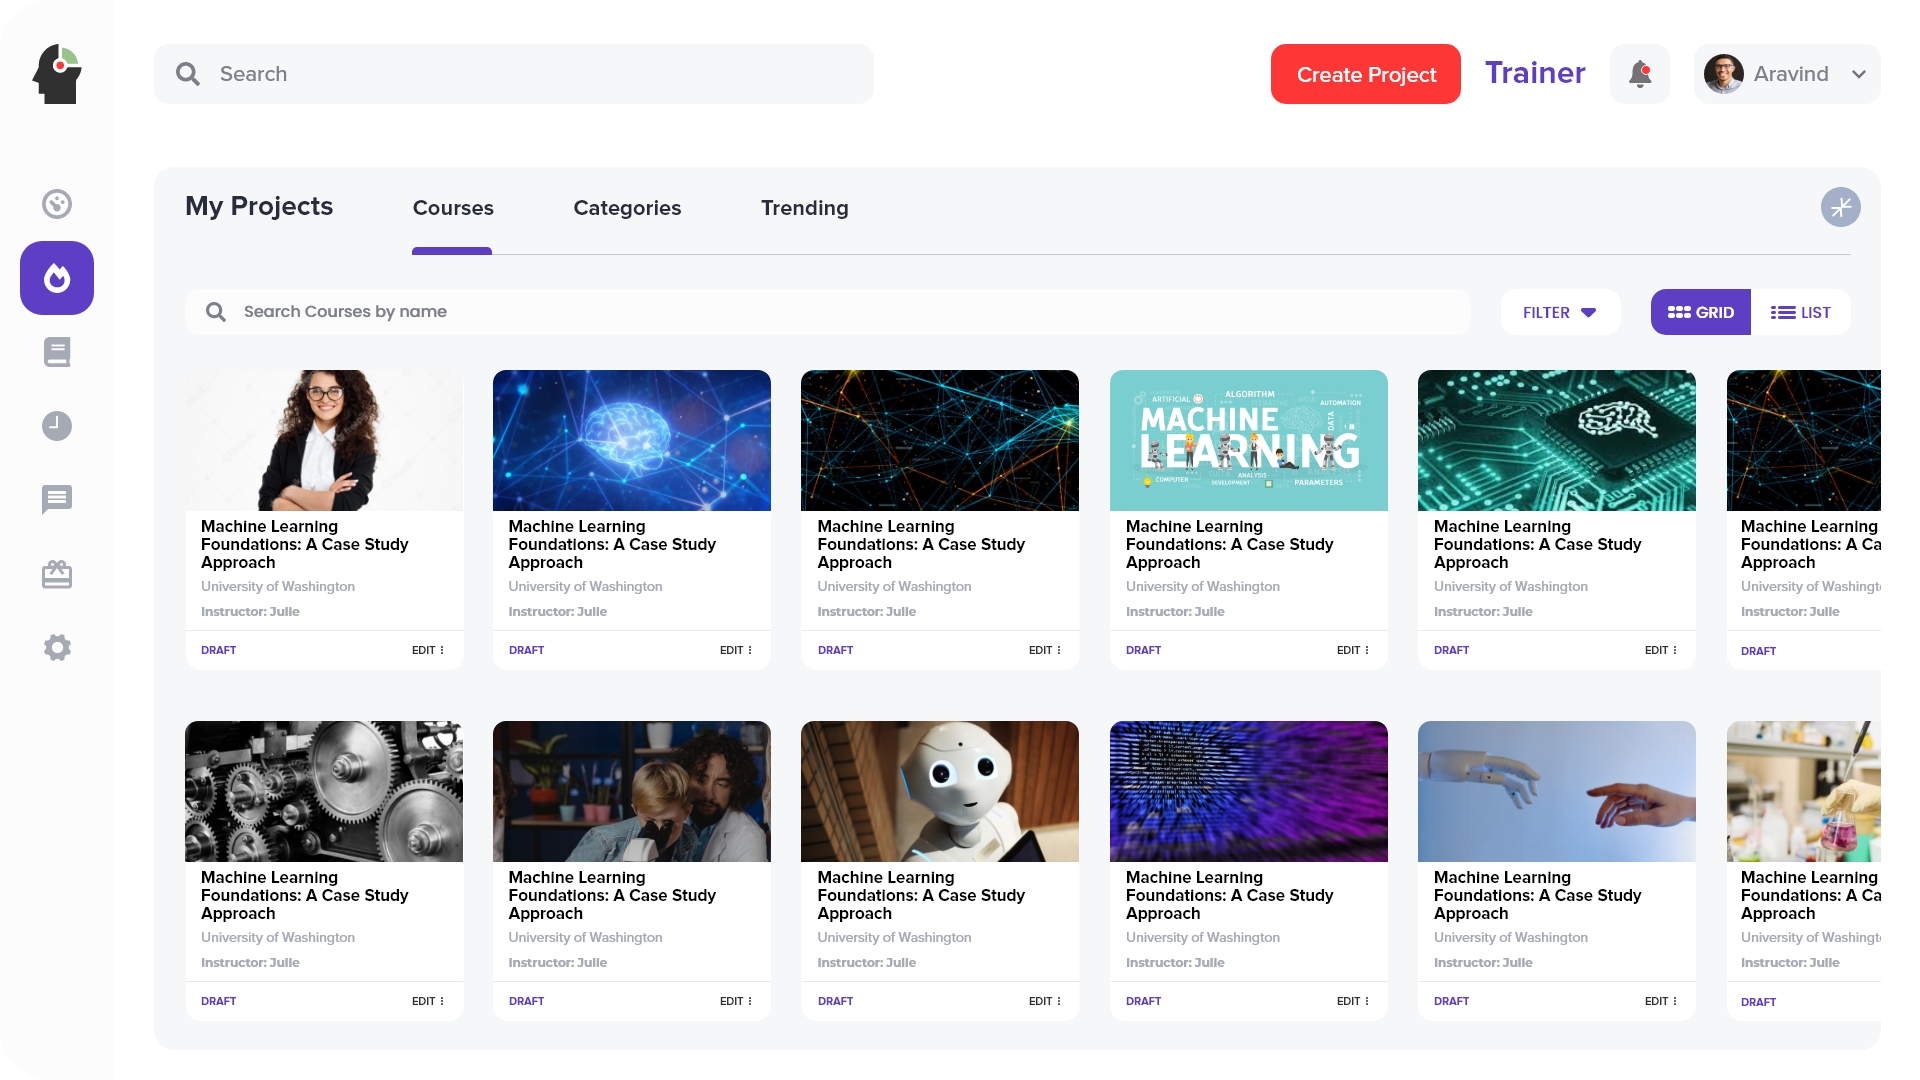The image size is (1920, 1080).
Task: Select the flame projects icon in sidebar
Action: click(57, 278)
